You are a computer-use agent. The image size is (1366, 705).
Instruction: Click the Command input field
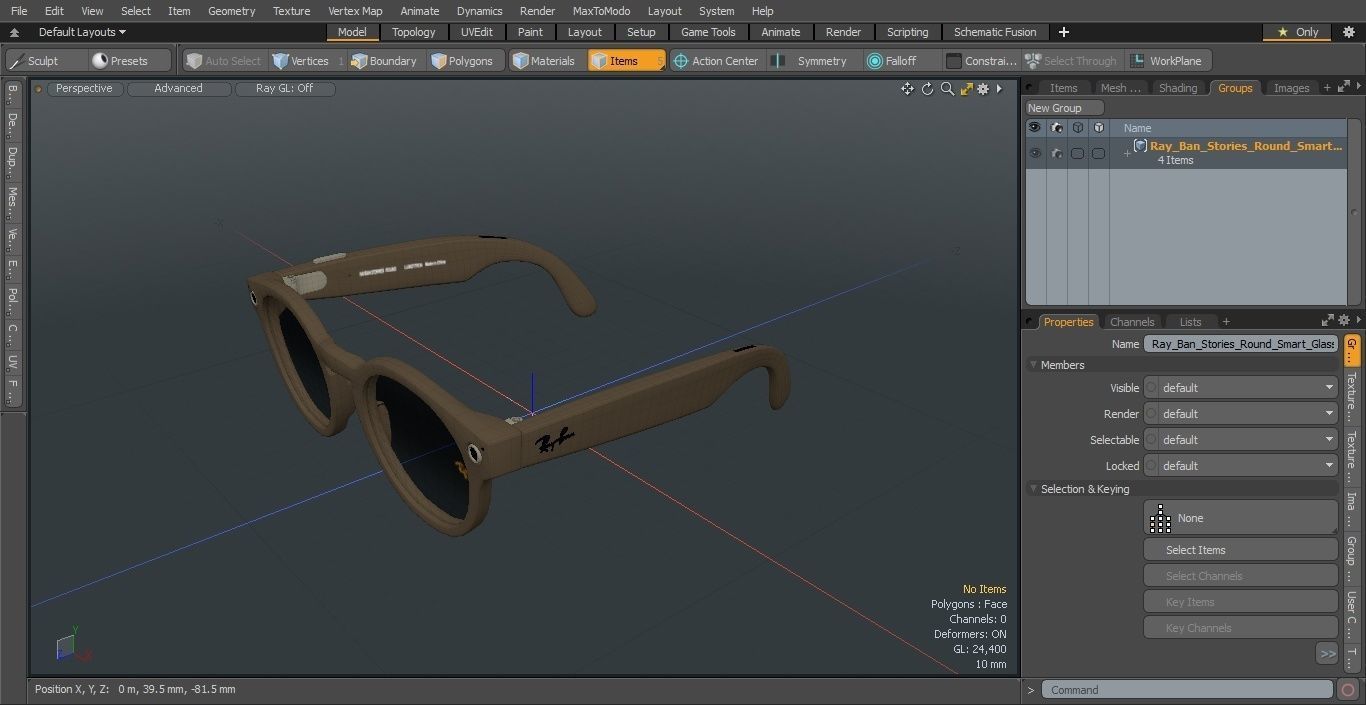point(1186,690)
